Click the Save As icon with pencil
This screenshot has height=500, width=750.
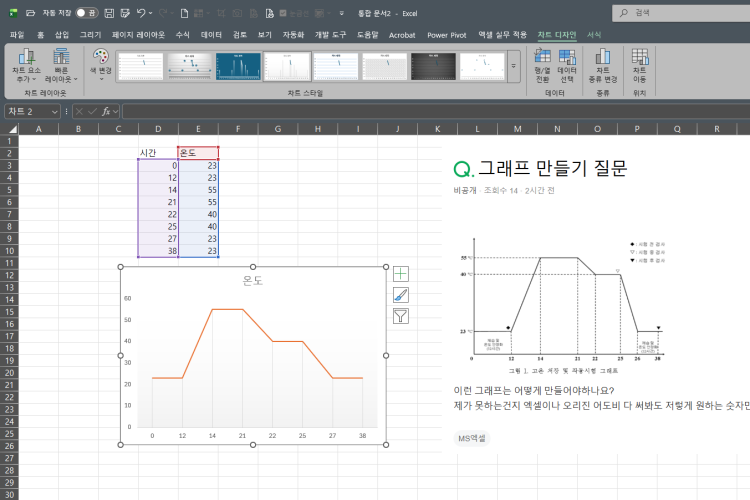click(x=125, y=13)
